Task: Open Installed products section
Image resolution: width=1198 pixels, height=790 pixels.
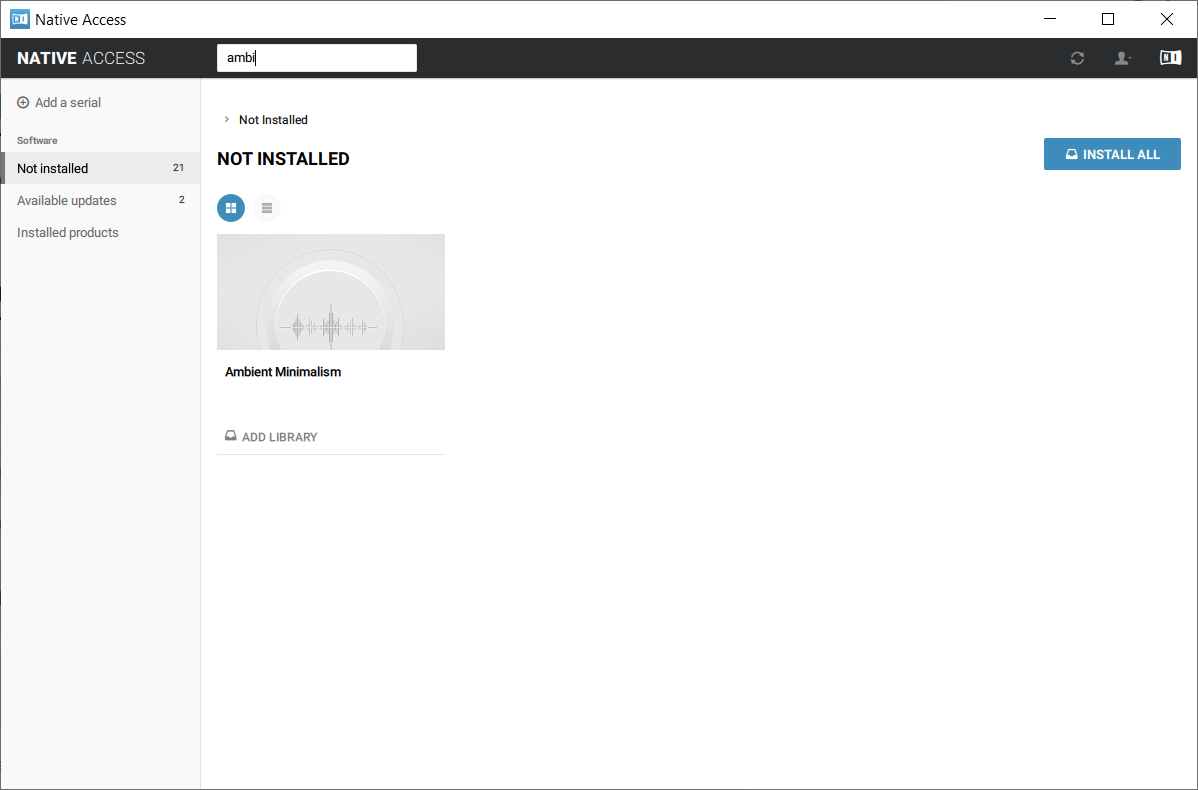Action: pos(100,232)
